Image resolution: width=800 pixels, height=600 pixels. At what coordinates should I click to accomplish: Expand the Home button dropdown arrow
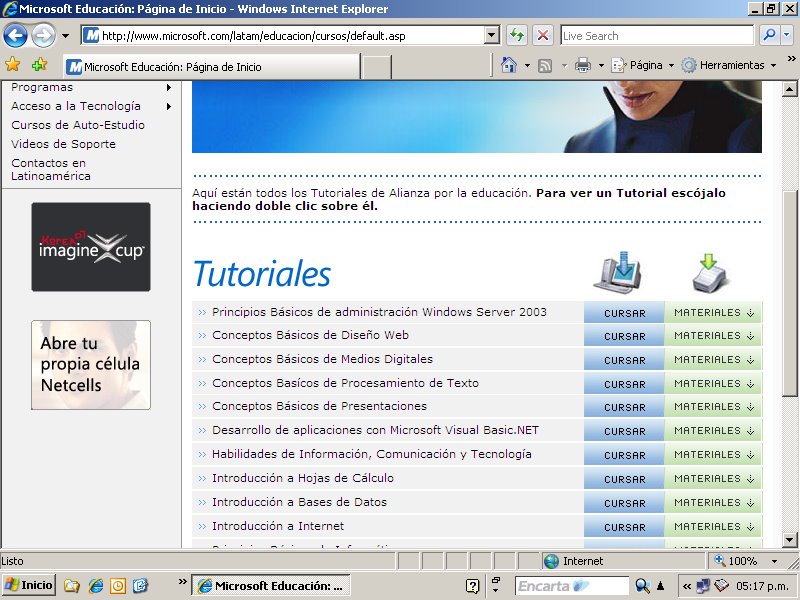pyautogui.click(x=527, y=65)
